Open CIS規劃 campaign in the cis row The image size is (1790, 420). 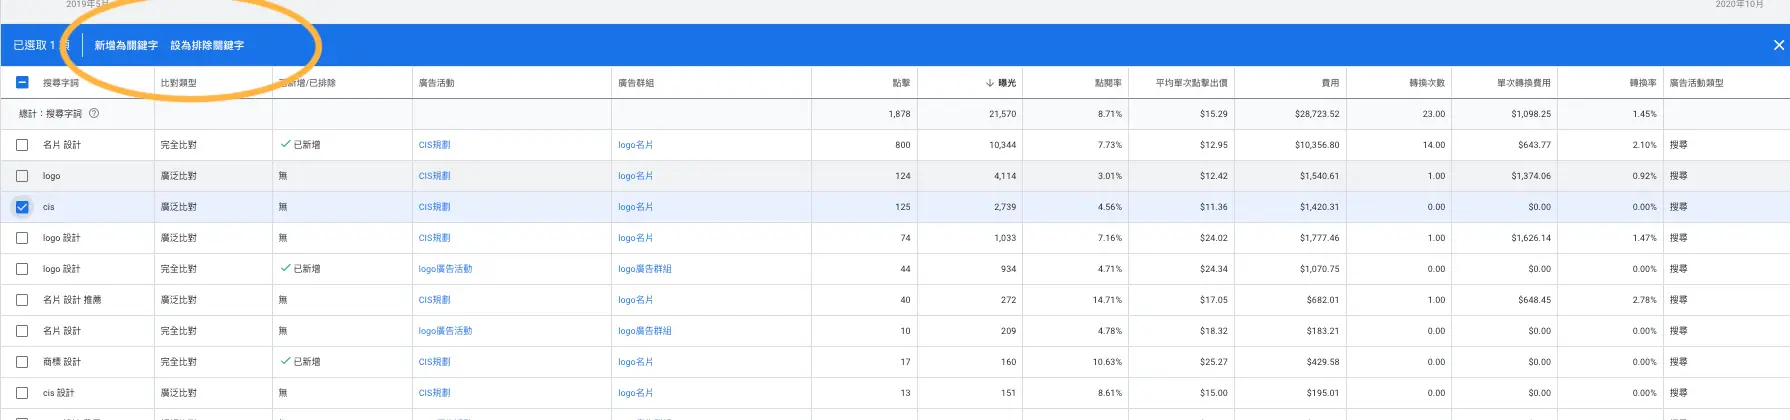(x=435, y=207)
